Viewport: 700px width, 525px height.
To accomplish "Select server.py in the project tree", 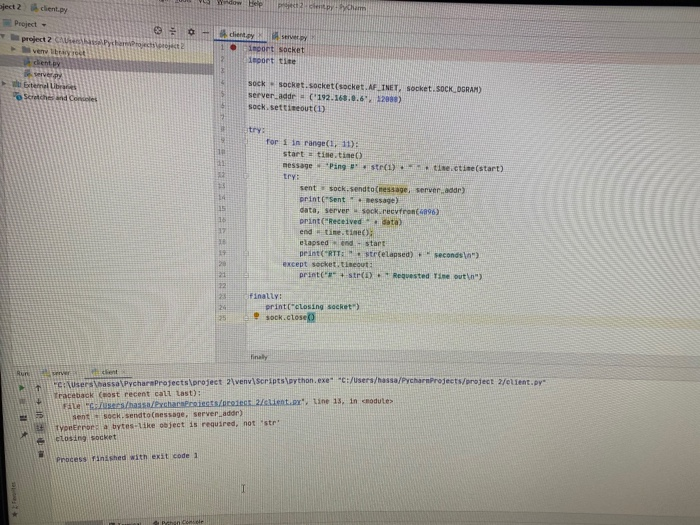I will click(x=47, y=75).
